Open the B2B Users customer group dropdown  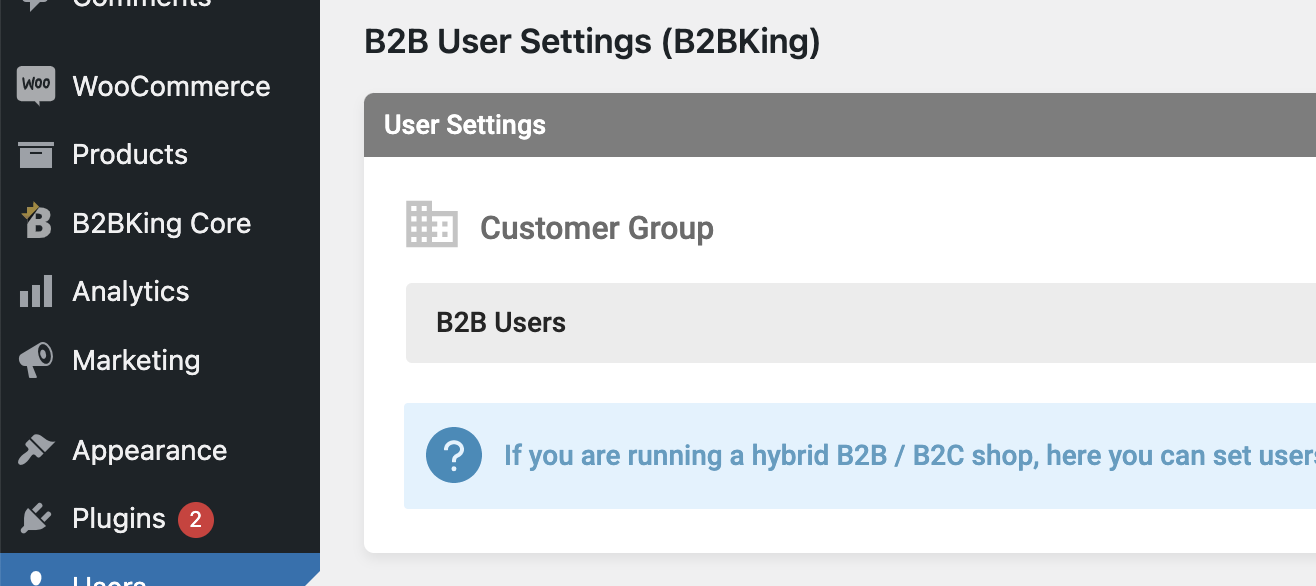coord(860,323)
